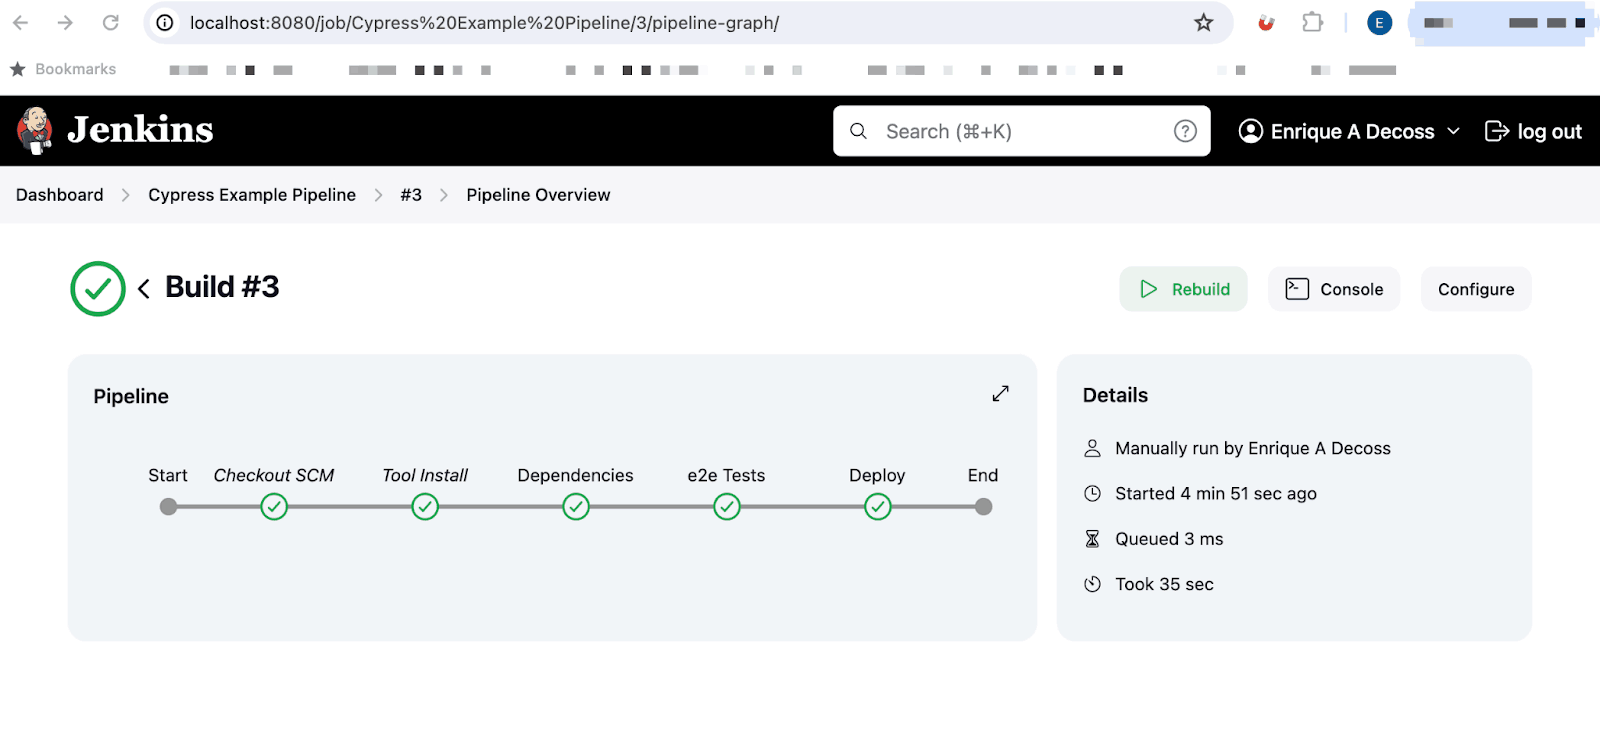
Task: Click the Dependencies stage label
Action: click(575, 475)
